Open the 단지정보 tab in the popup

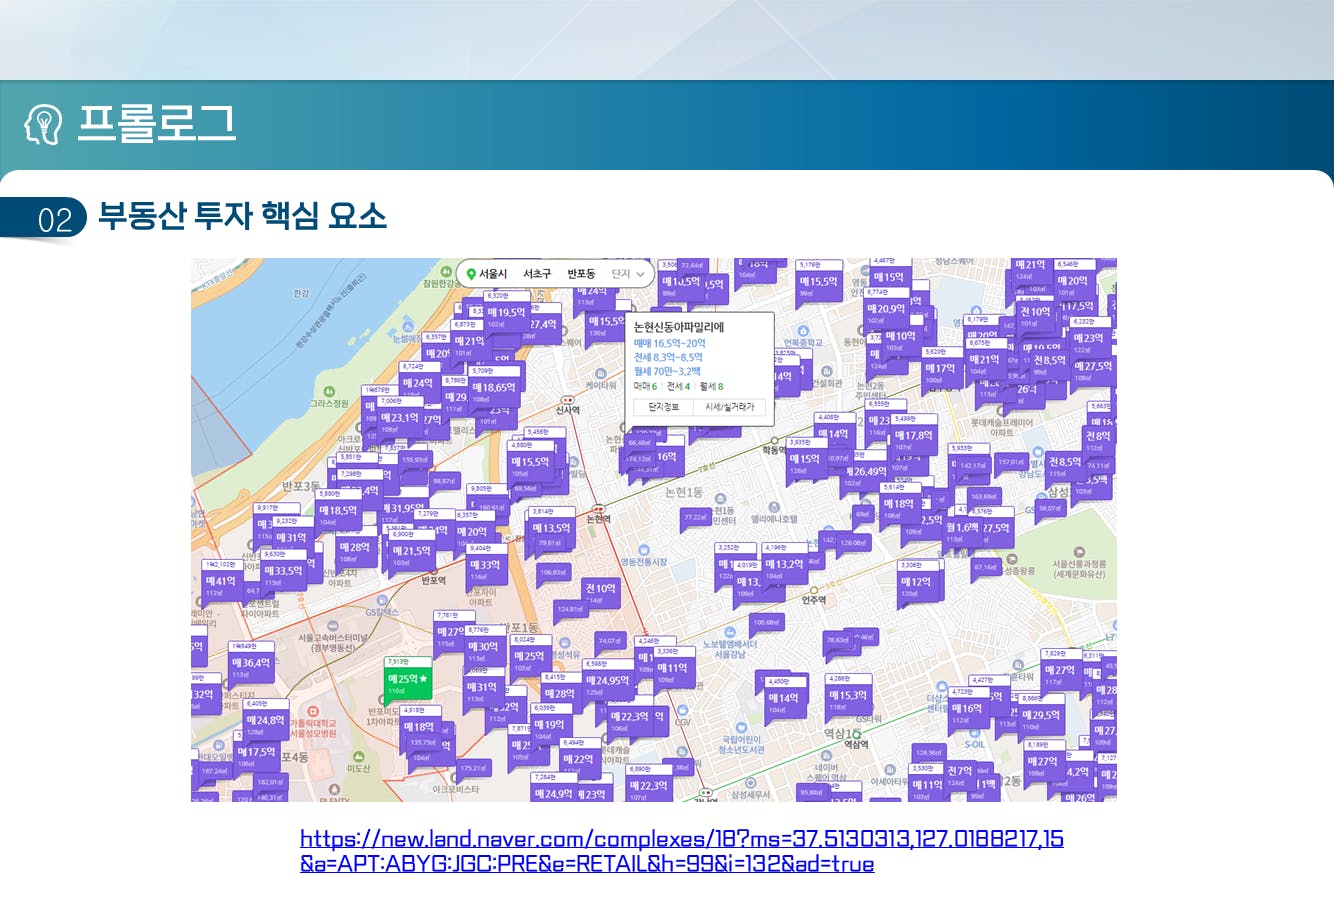(664, 407)
